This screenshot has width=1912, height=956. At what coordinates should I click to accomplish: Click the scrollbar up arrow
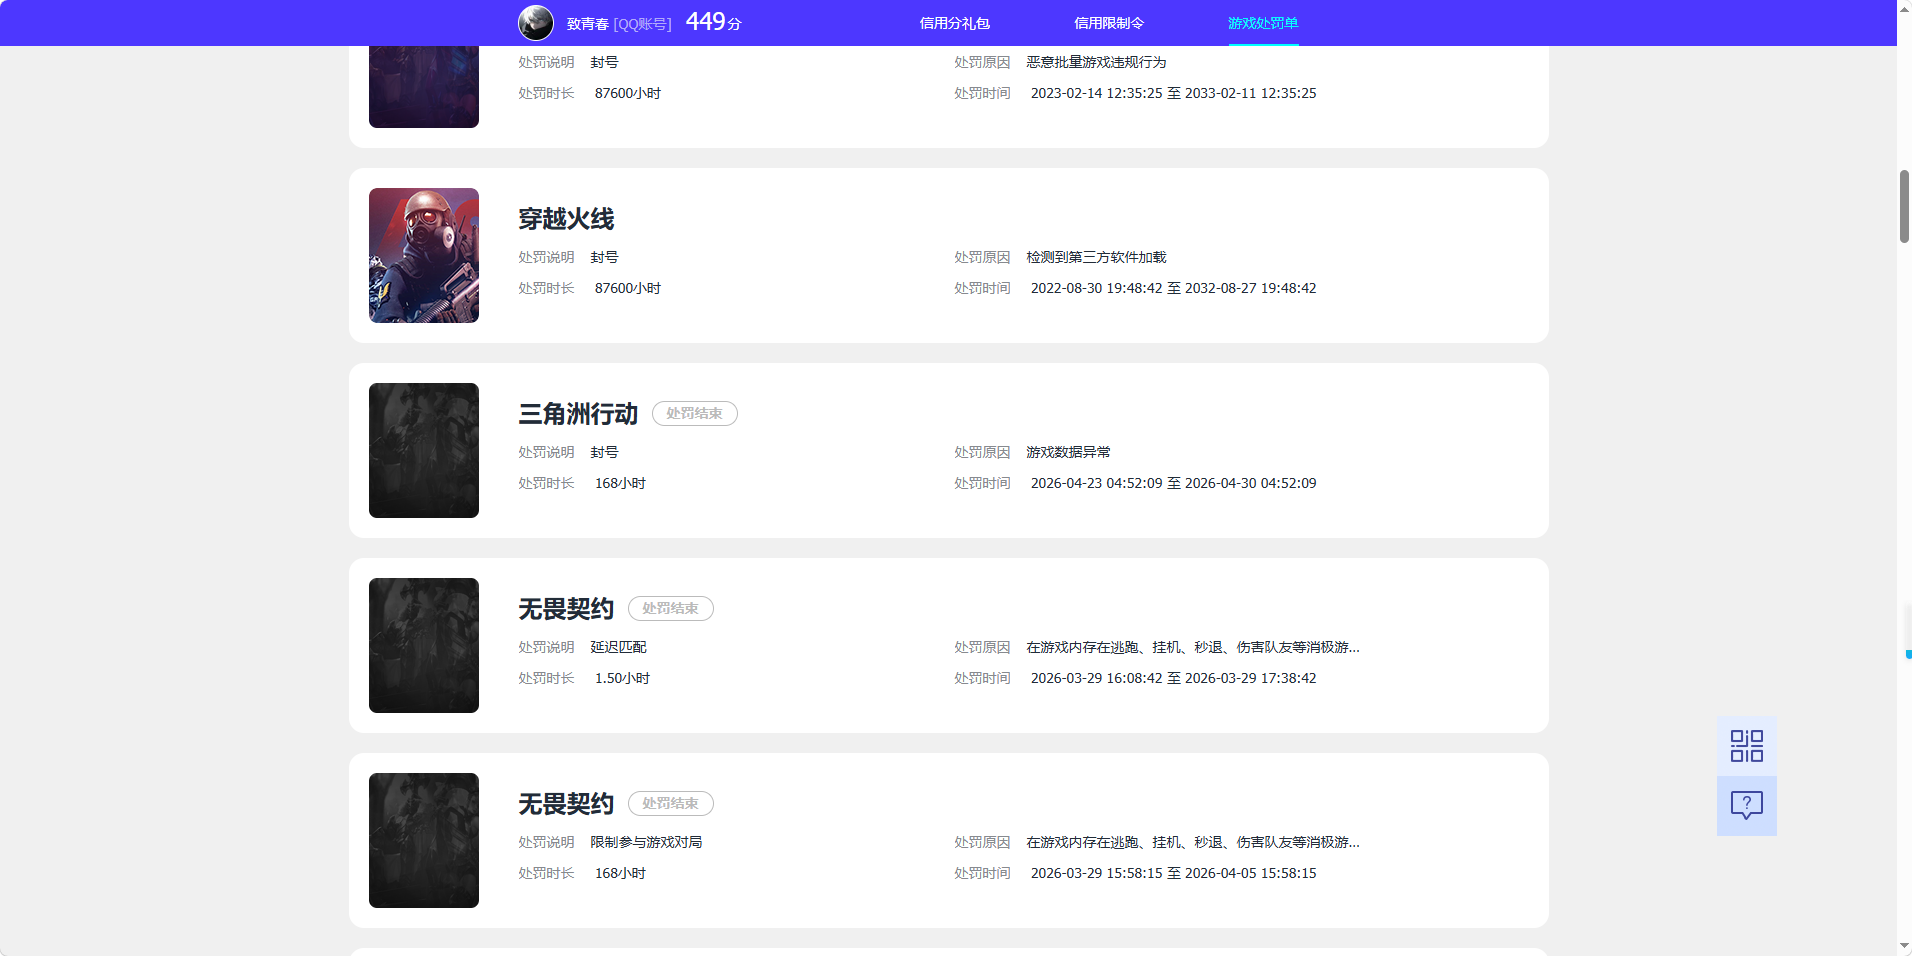1904,8
